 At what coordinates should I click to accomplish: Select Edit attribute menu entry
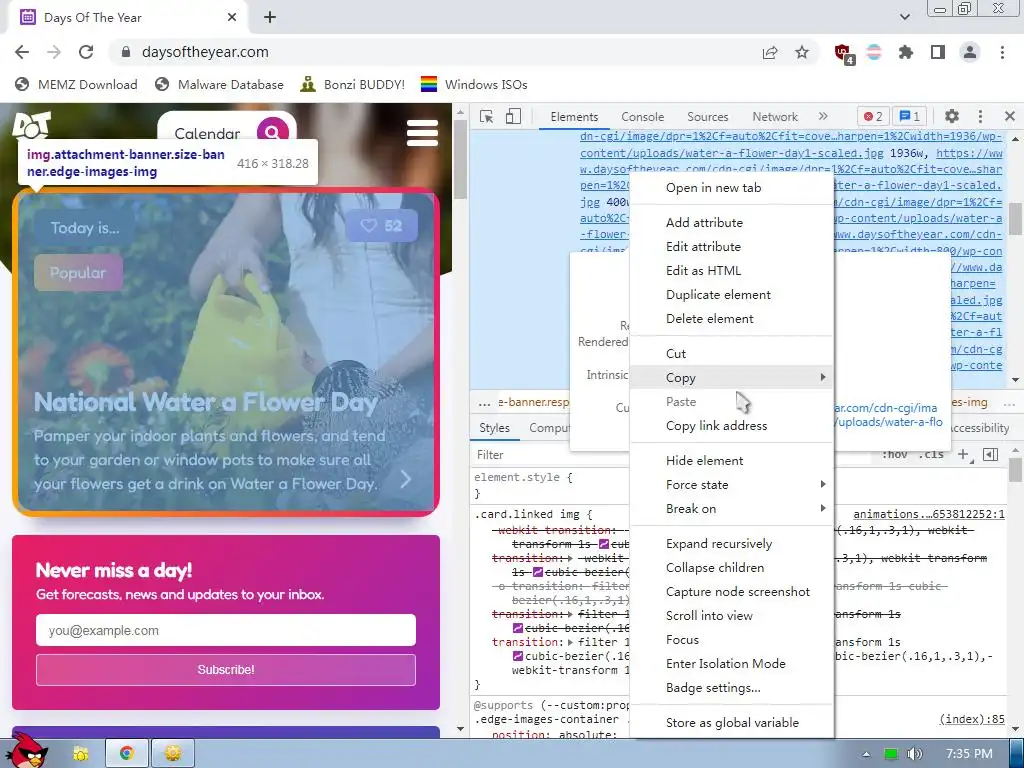[x=732, y=247]
